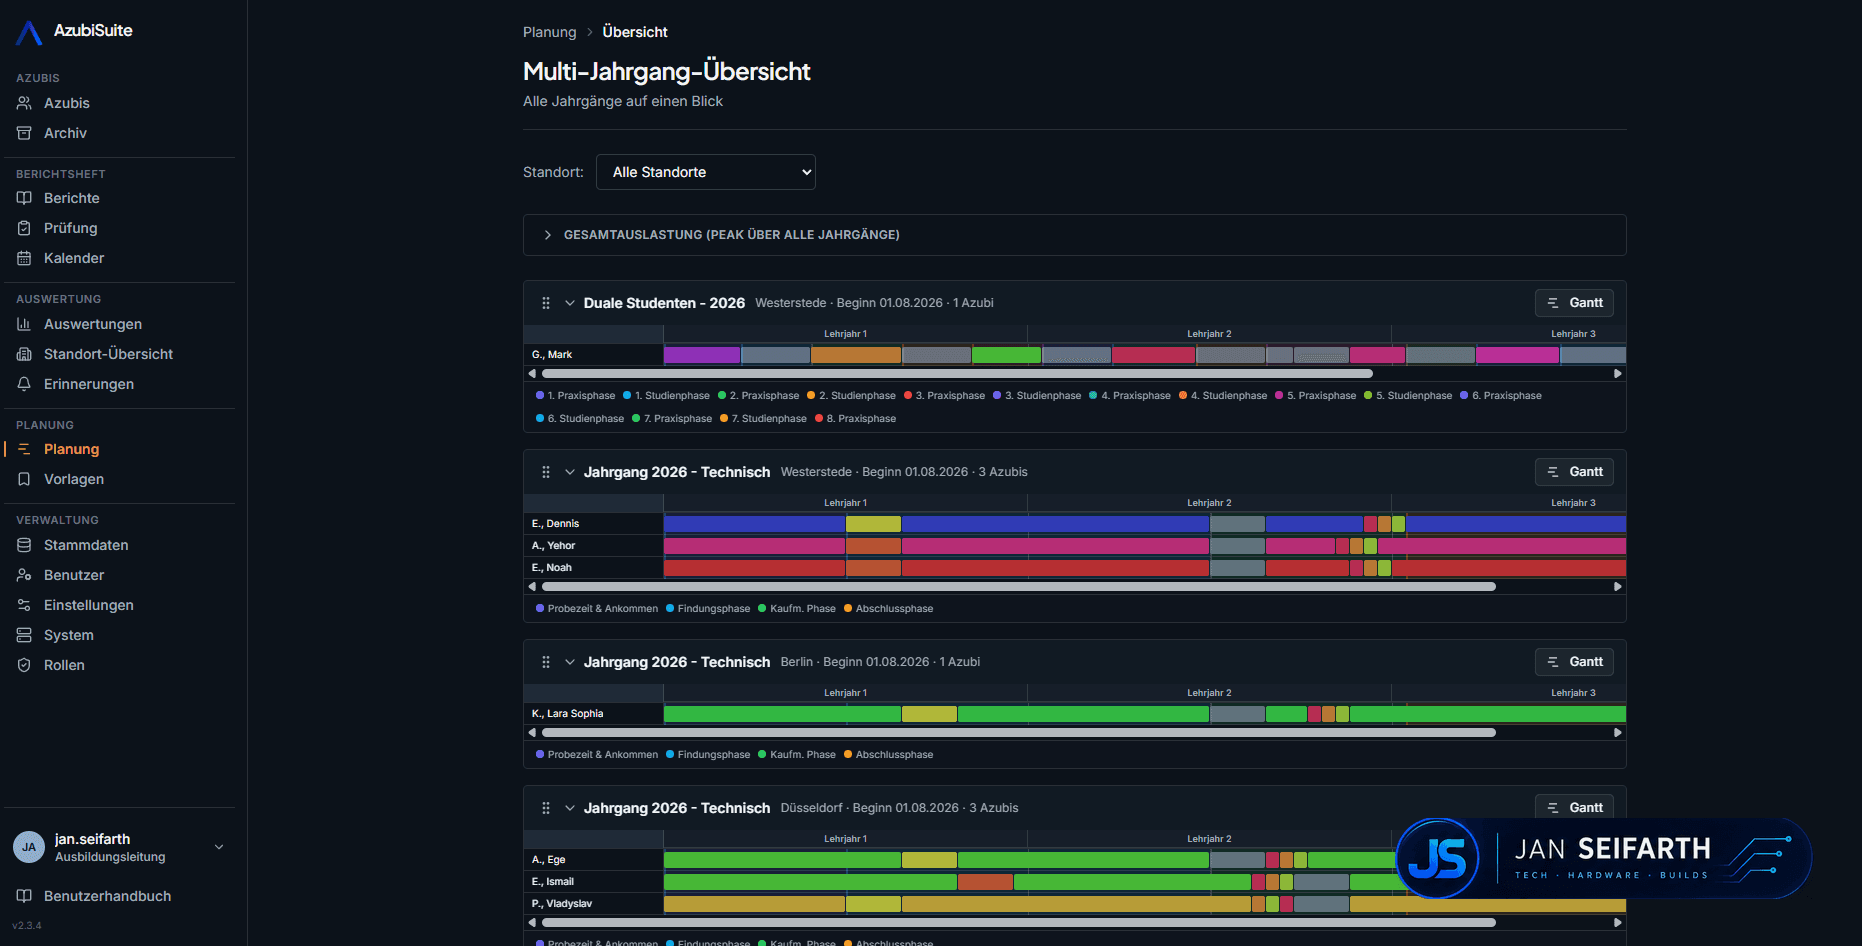Click the Rollen shield icon
This screenshot has height=946, width=1862.
(x=24, y=665)
